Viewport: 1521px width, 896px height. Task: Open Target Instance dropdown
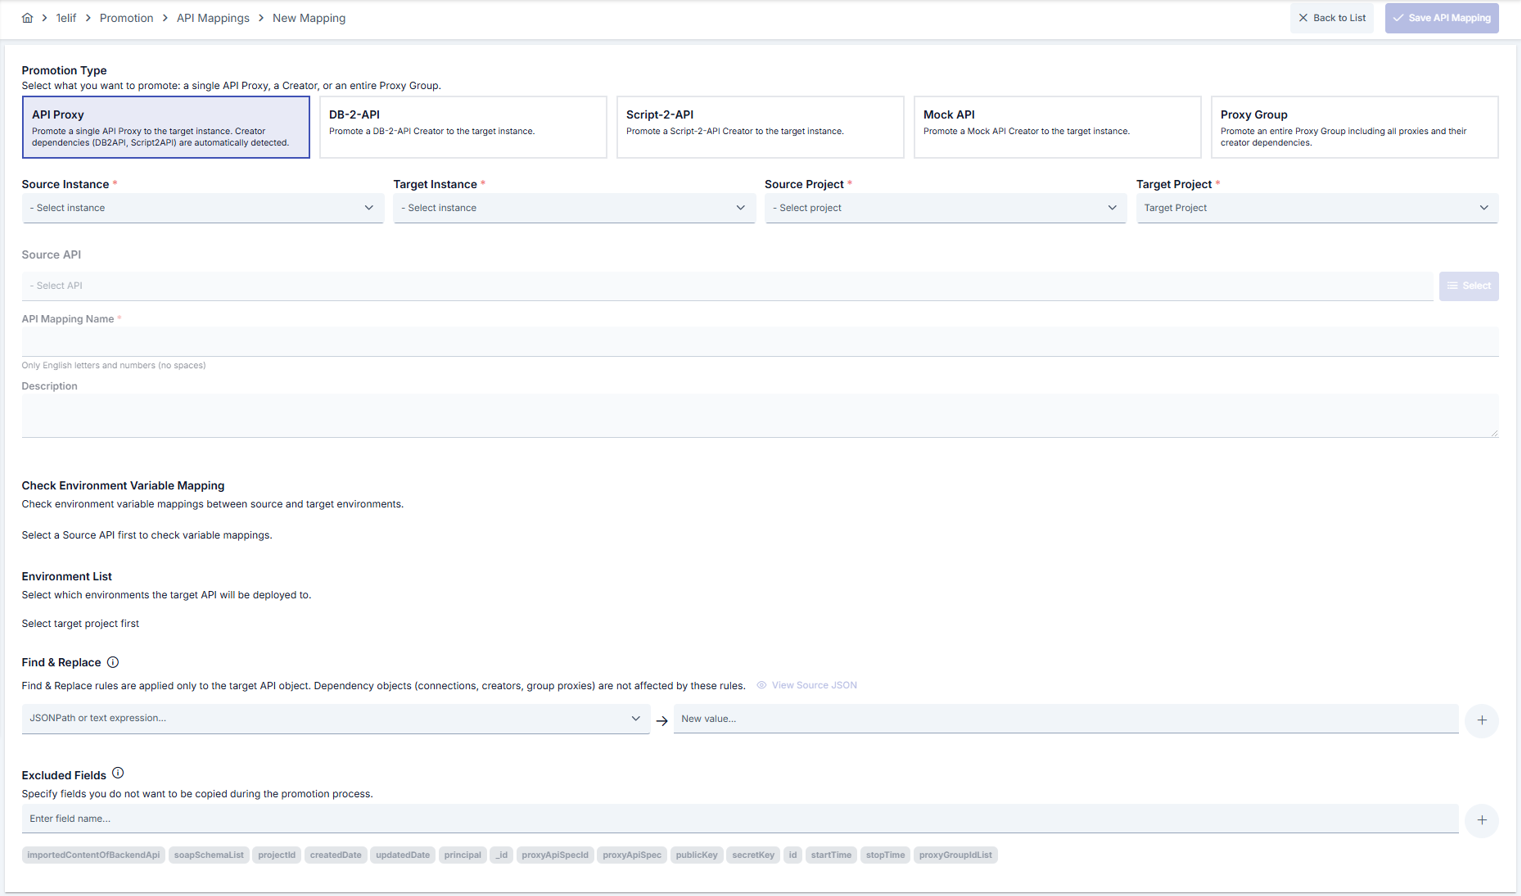coord(574,208)
